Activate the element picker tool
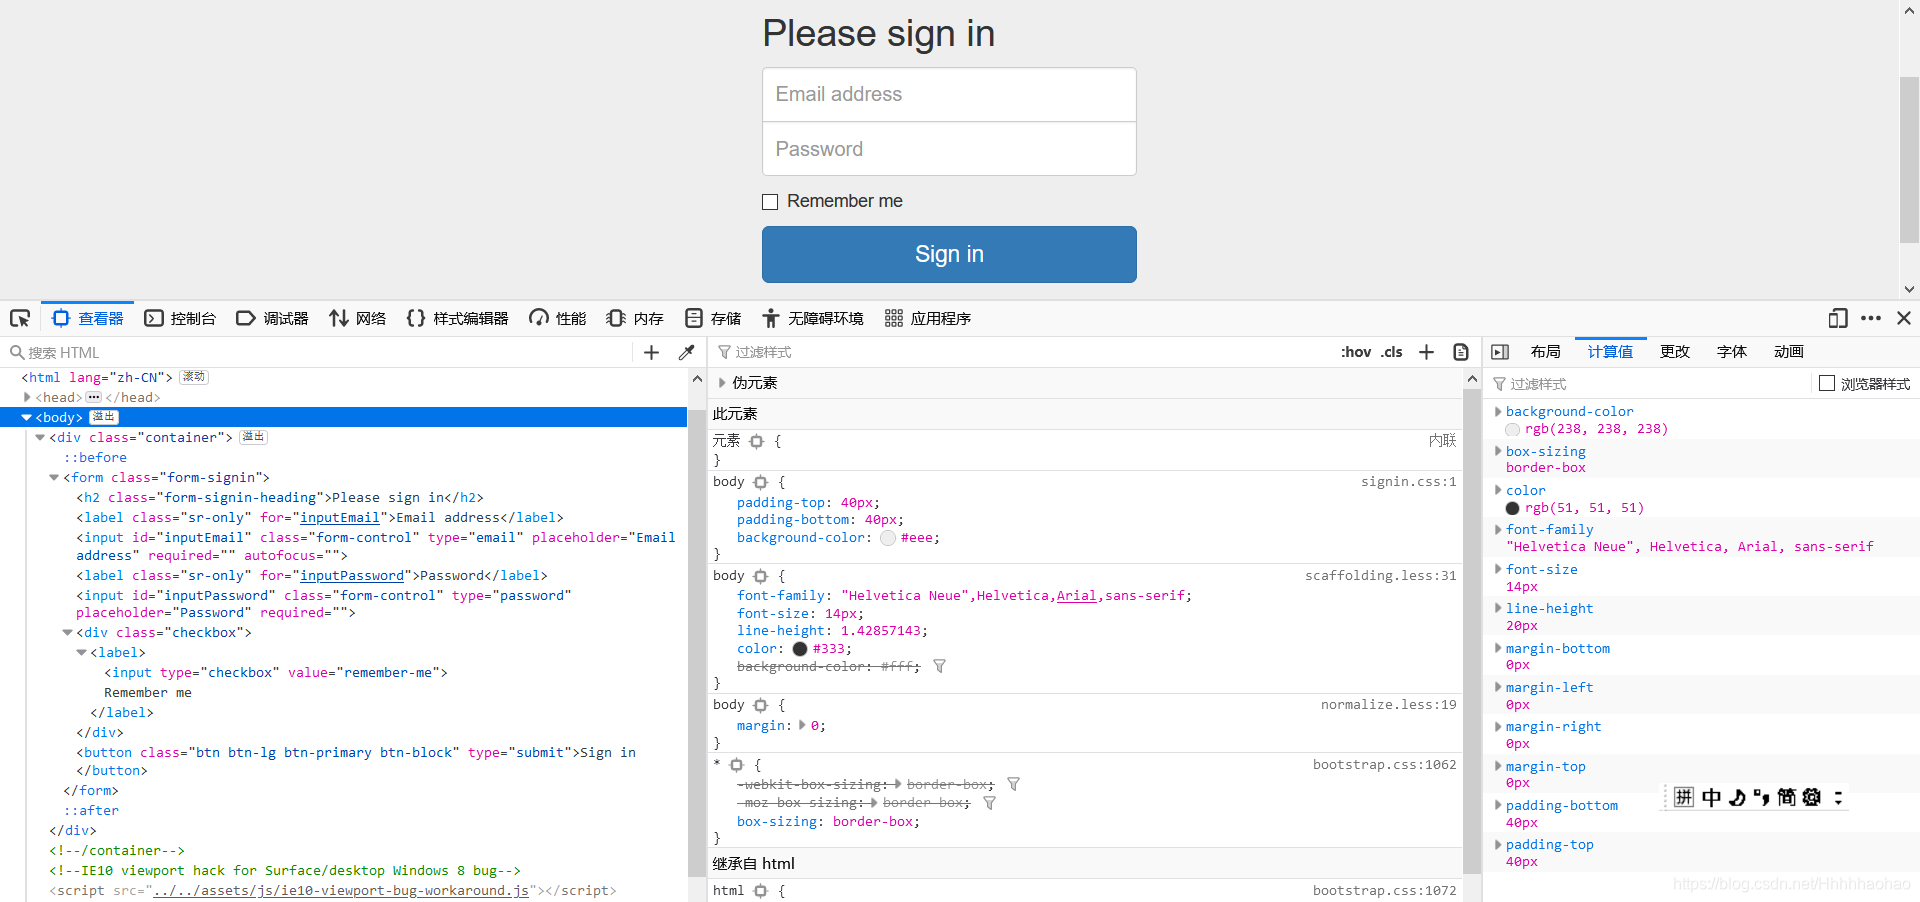This screenshot has height=902, width=1920. point(20,318)
